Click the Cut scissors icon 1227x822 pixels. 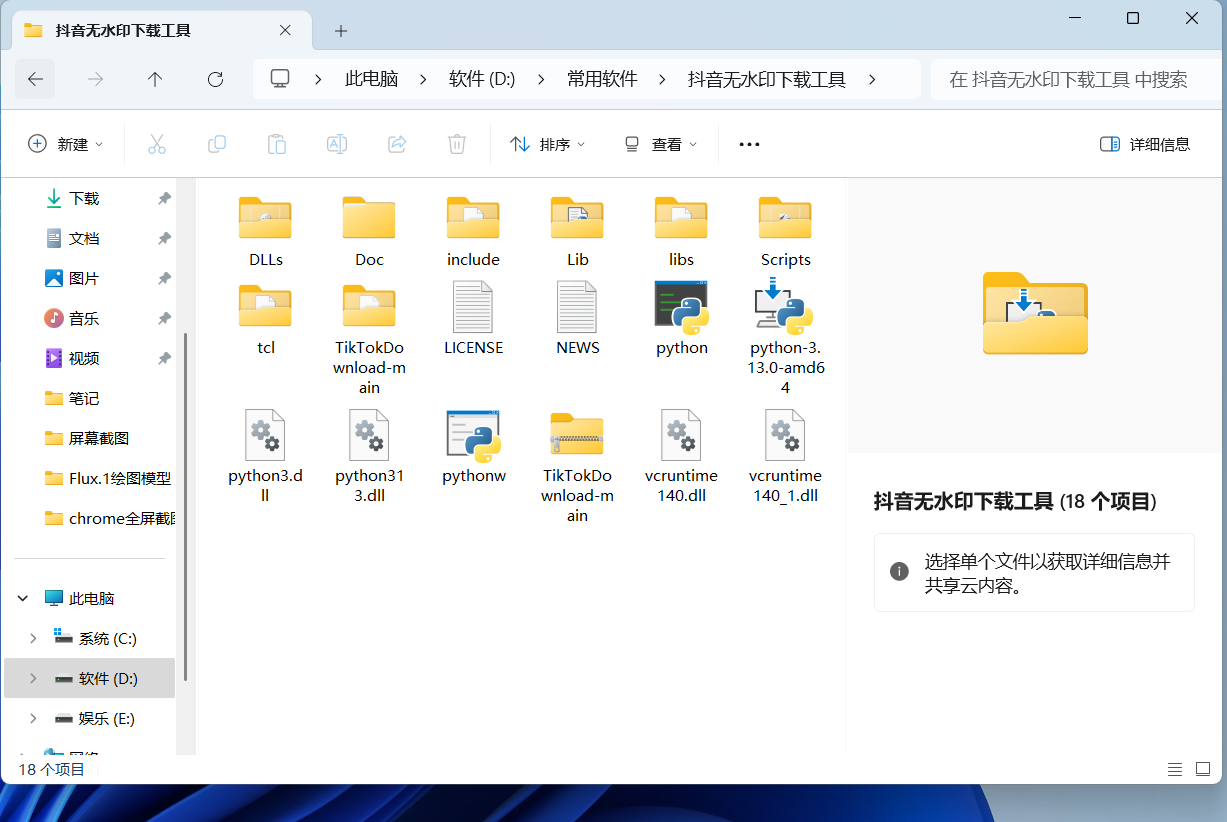(x=157, y=144)
